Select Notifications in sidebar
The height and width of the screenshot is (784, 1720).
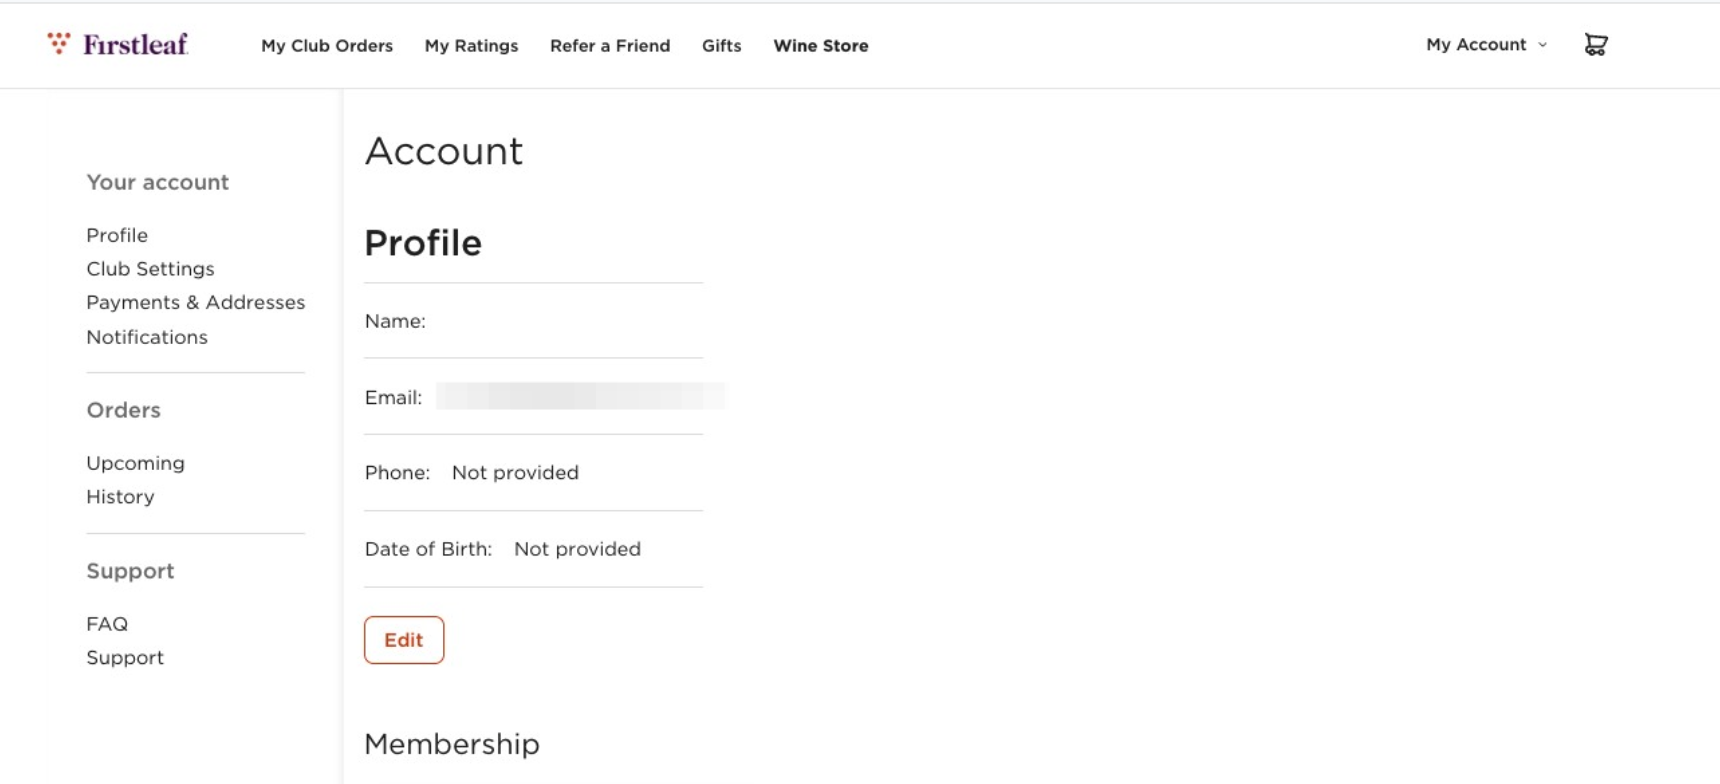[x=147, y=337]
